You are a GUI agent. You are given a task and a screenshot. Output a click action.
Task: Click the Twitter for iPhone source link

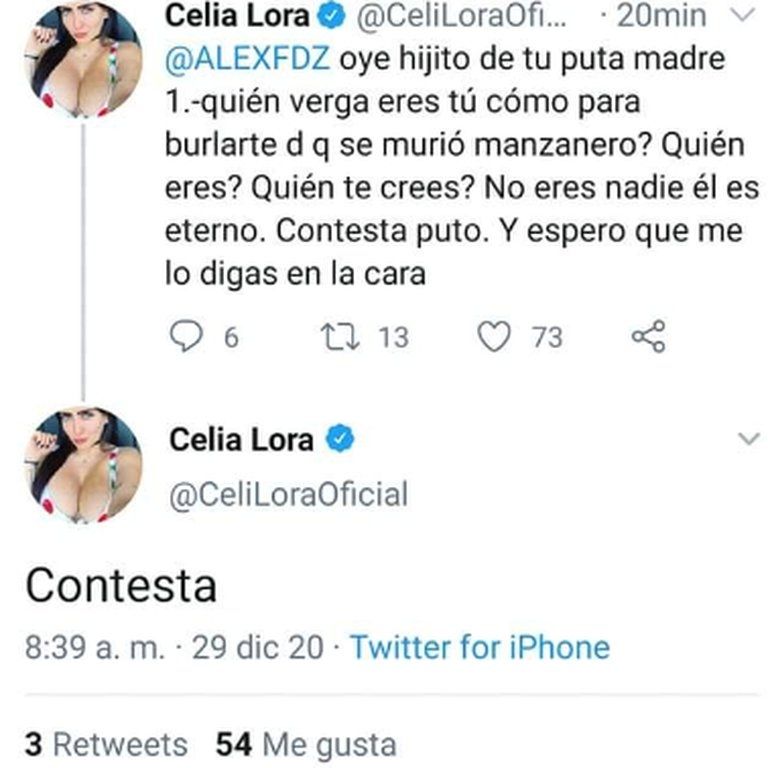479,647
